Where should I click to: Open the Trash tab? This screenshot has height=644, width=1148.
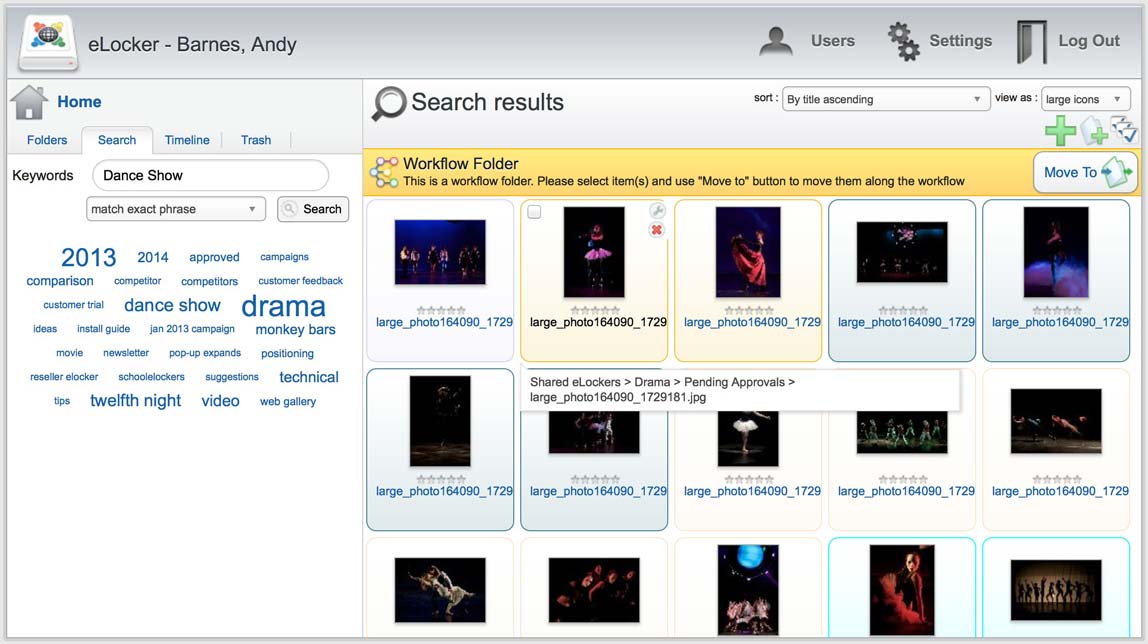point(256,140)
